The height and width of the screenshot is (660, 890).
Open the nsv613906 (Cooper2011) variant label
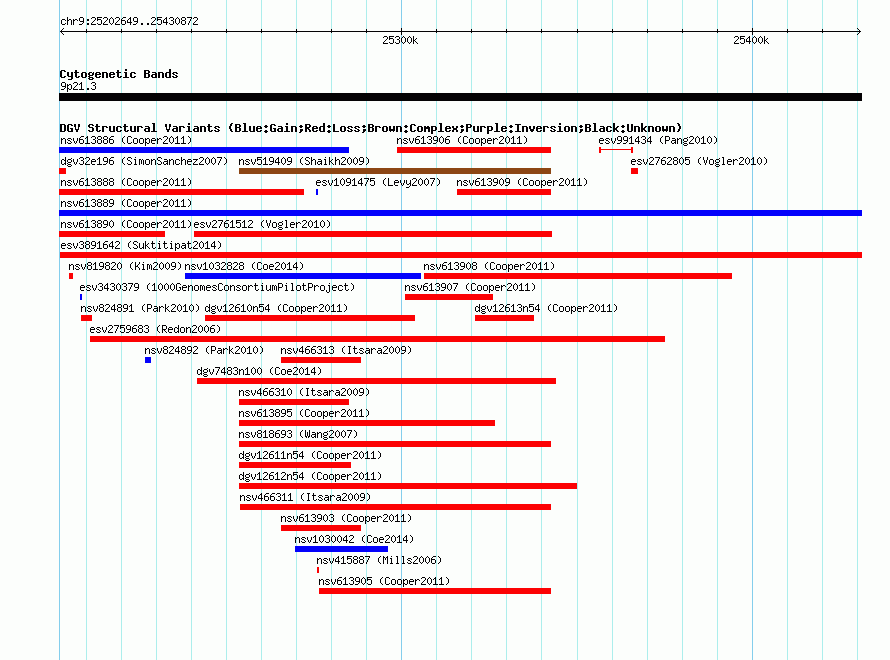462,140
